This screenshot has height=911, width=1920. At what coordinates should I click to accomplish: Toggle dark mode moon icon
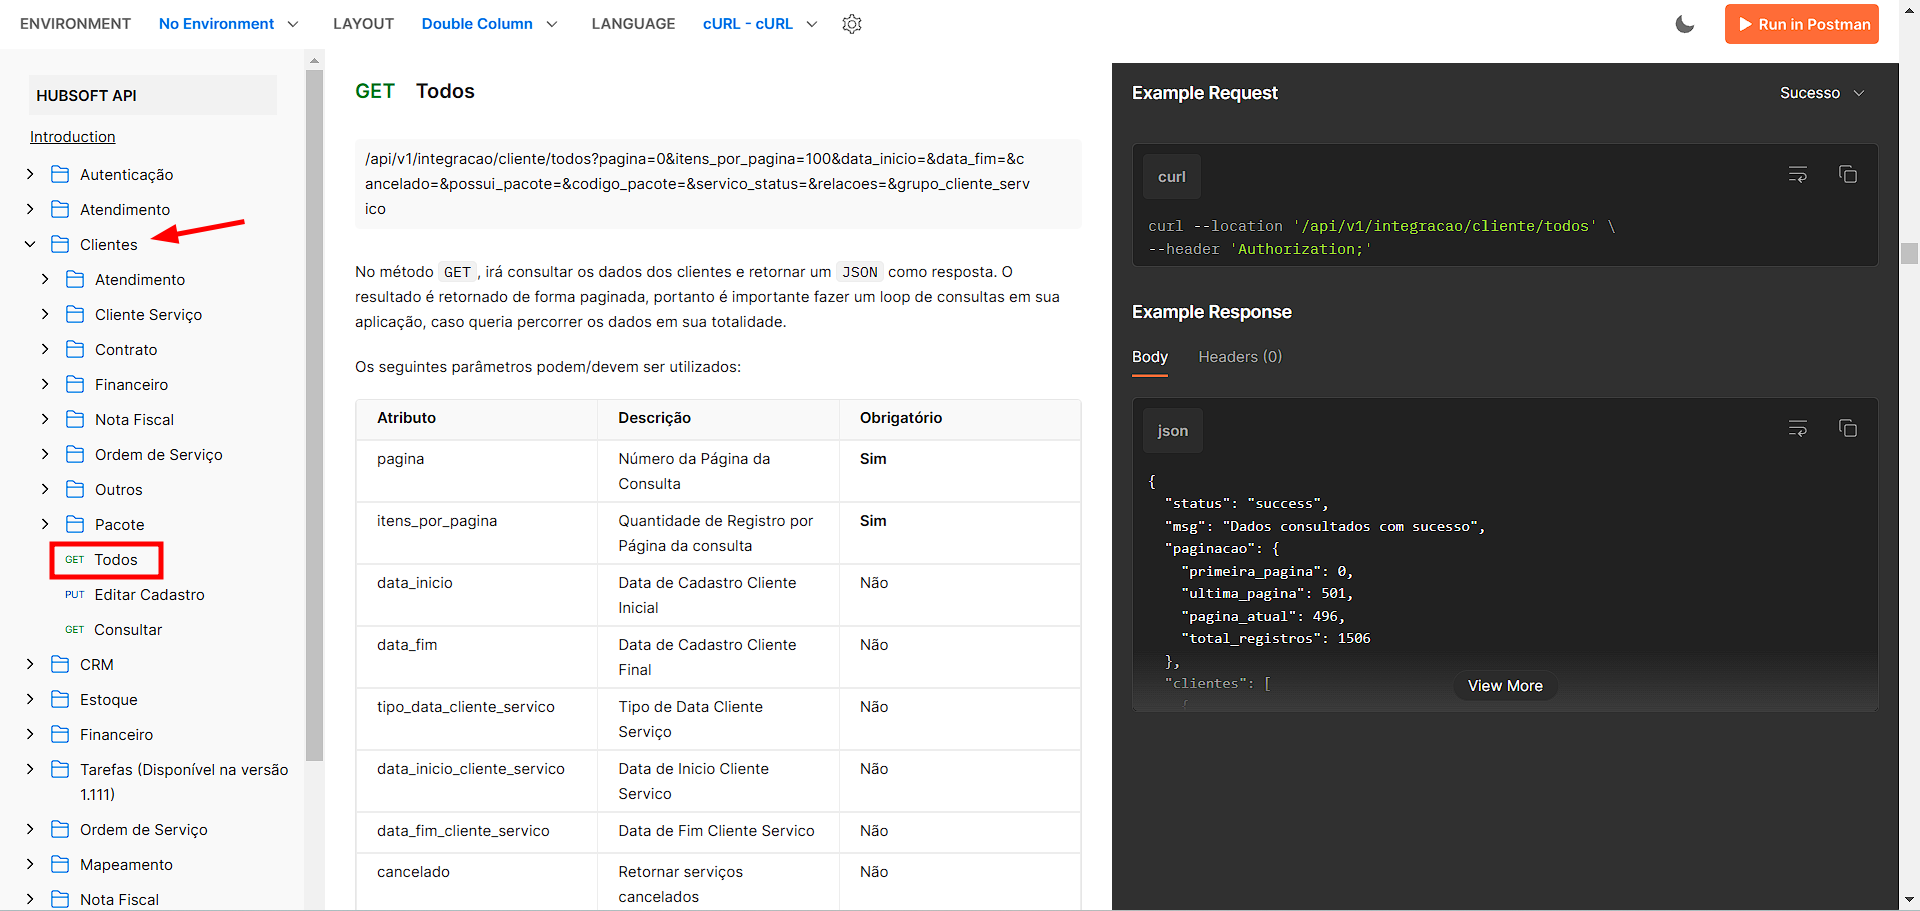click(1685, 24)
